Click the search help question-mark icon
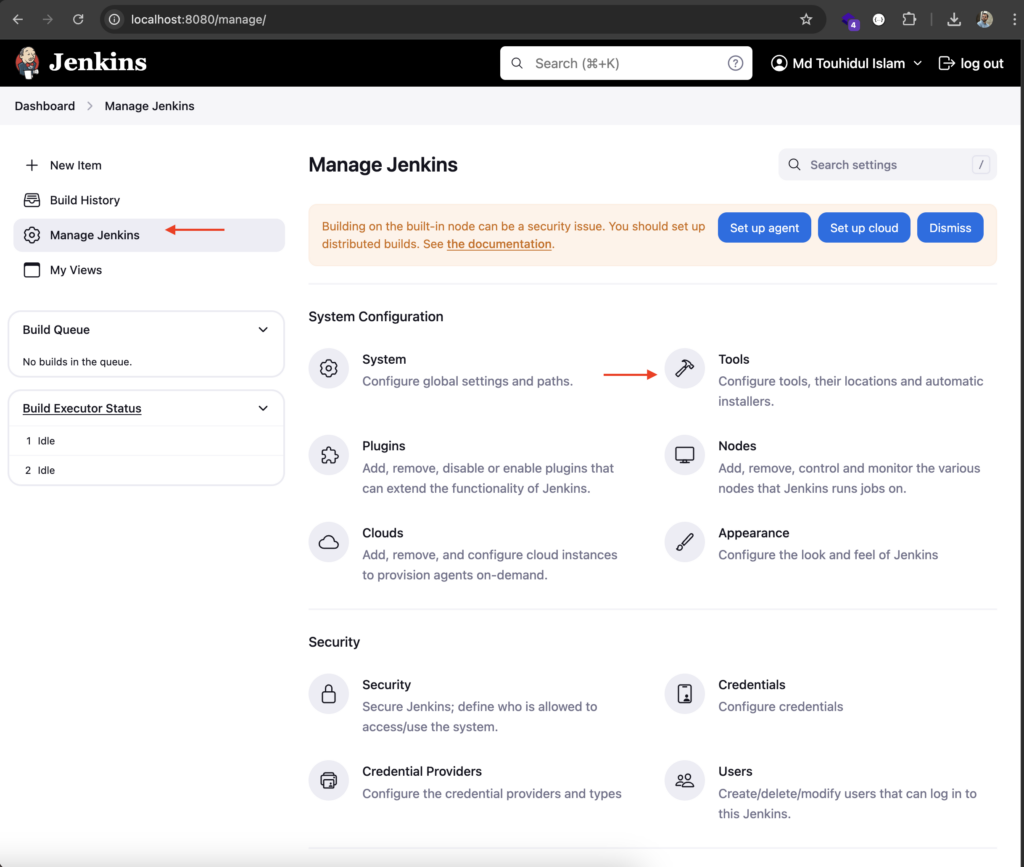 [x=735, y=63]
